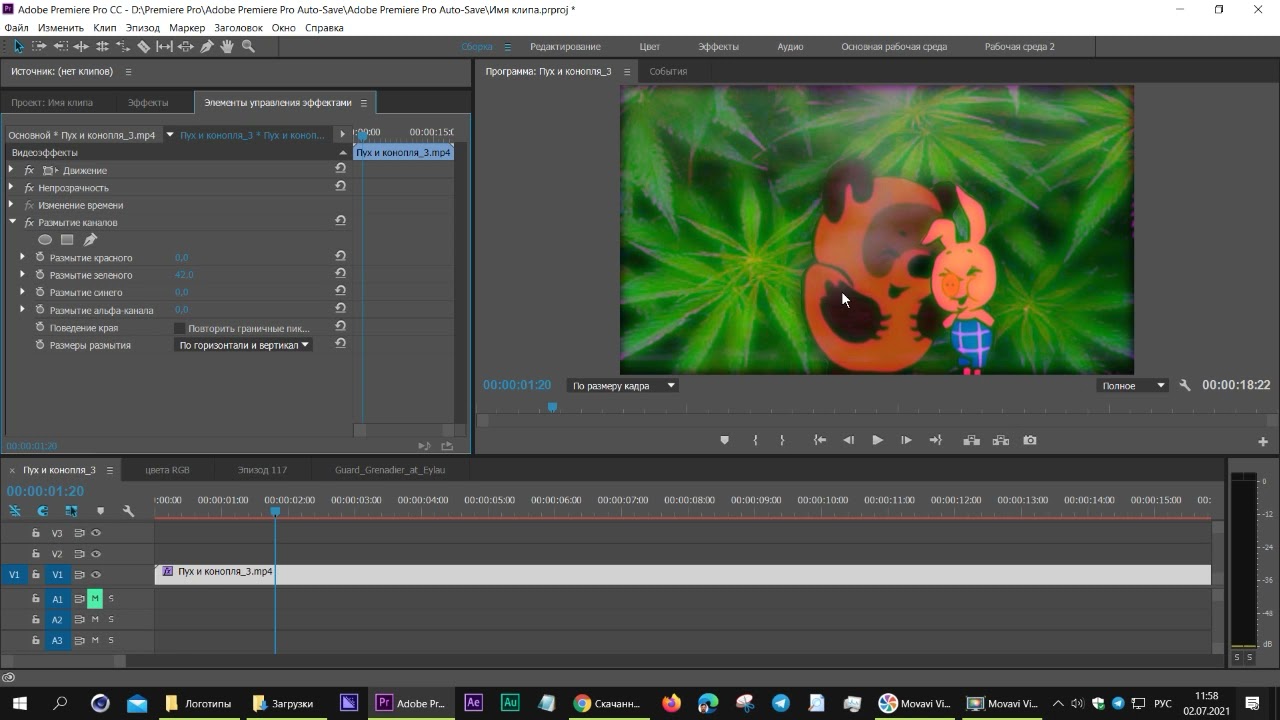Open the button editor plus icon
Screen dimensions: 1280x720
point(1263,441)
